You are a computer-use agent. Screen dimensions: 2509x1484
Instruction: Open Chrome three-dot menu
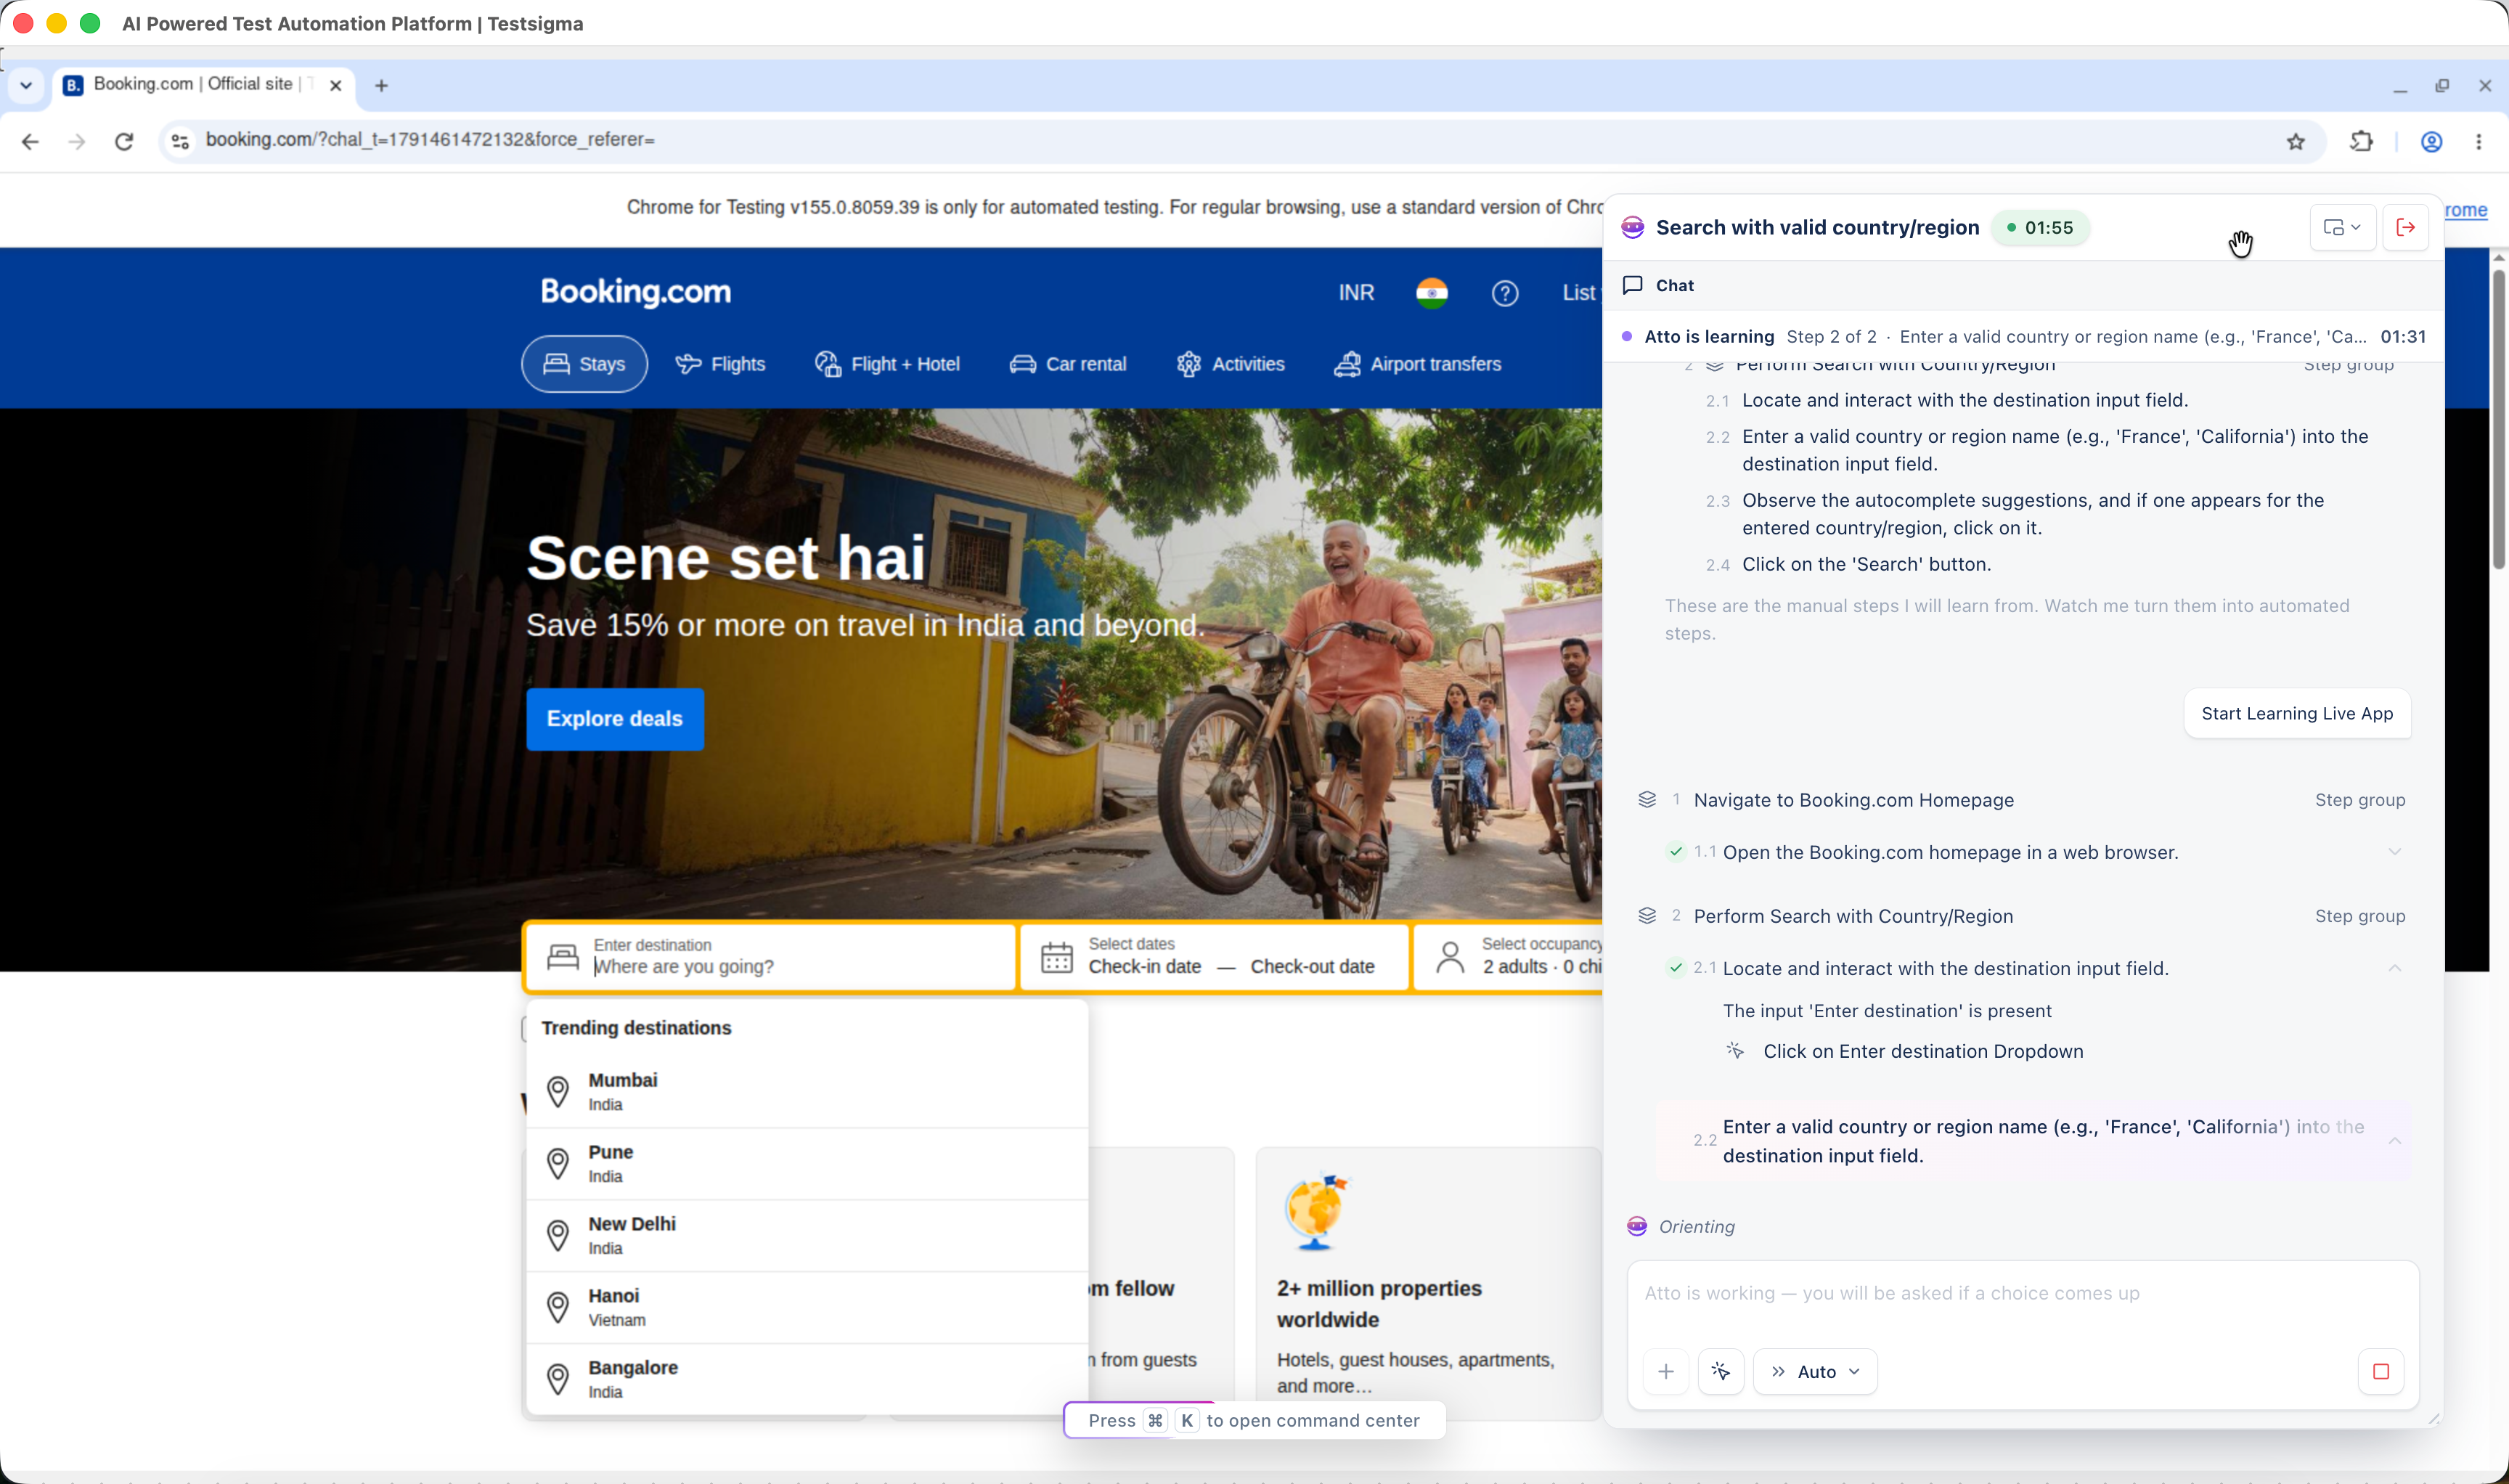pos(2479,141)
